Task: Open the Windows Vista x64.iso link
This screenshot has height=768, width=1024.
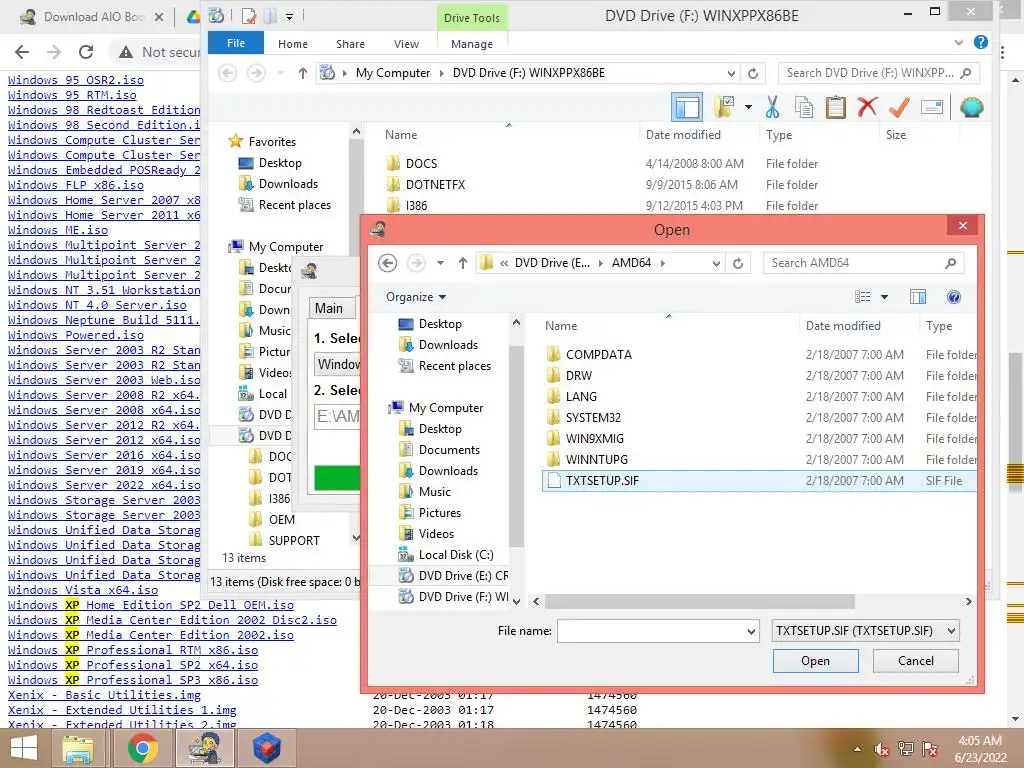Action: coord(83,590)
